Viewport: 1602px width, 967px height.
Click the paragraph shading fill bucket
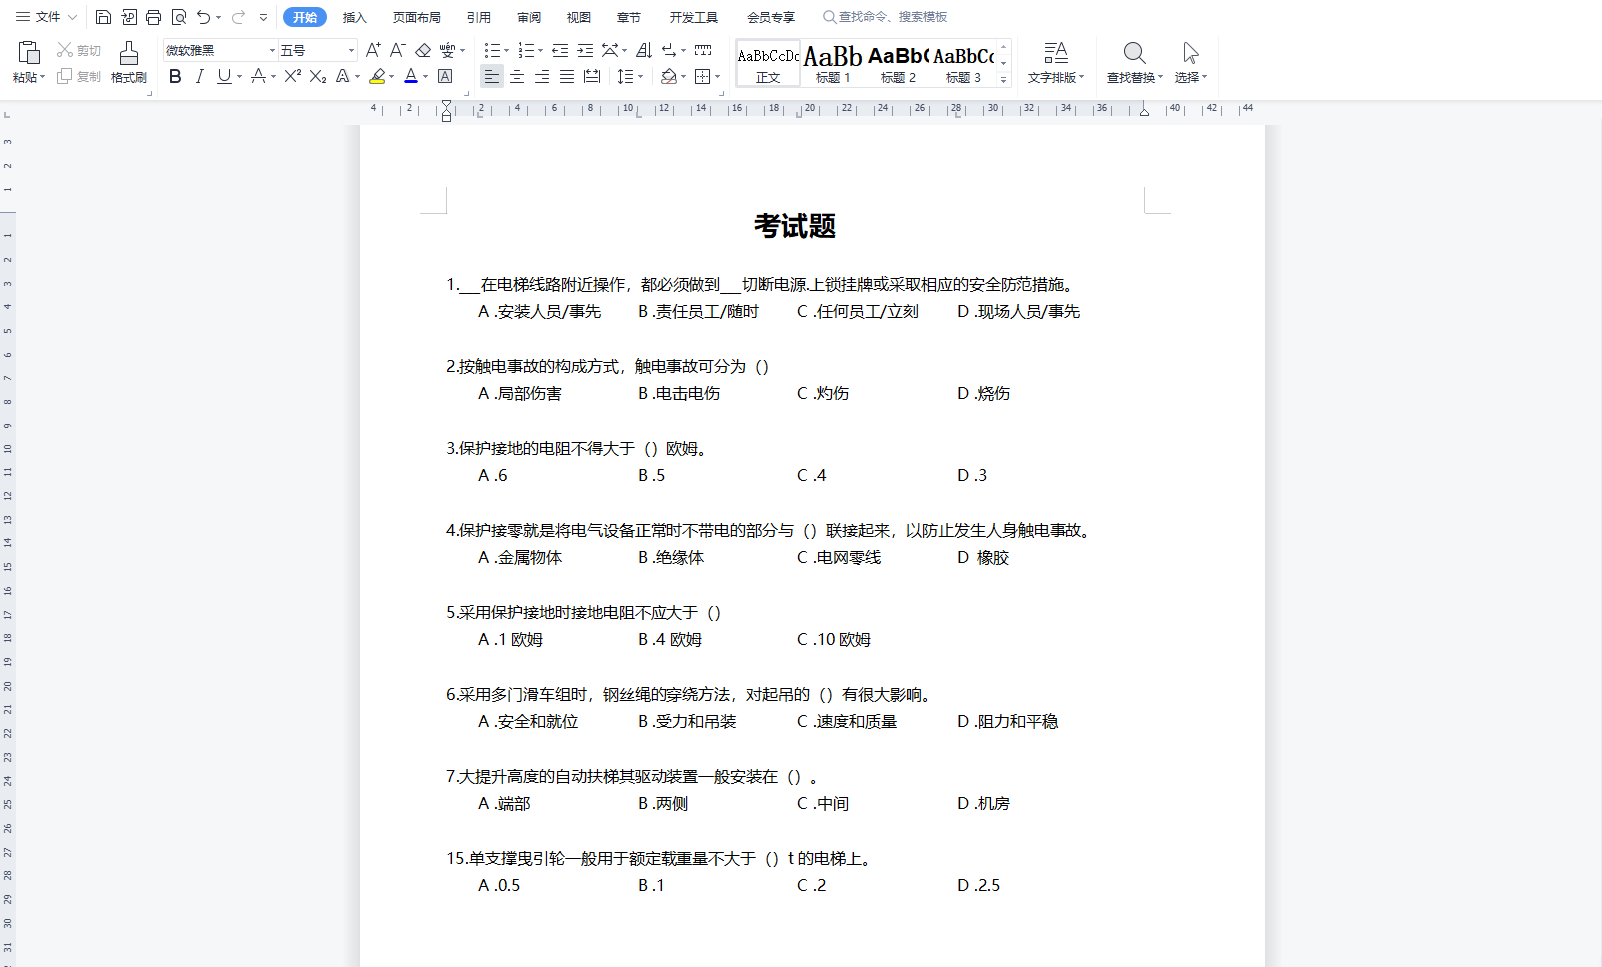point(669,76)
